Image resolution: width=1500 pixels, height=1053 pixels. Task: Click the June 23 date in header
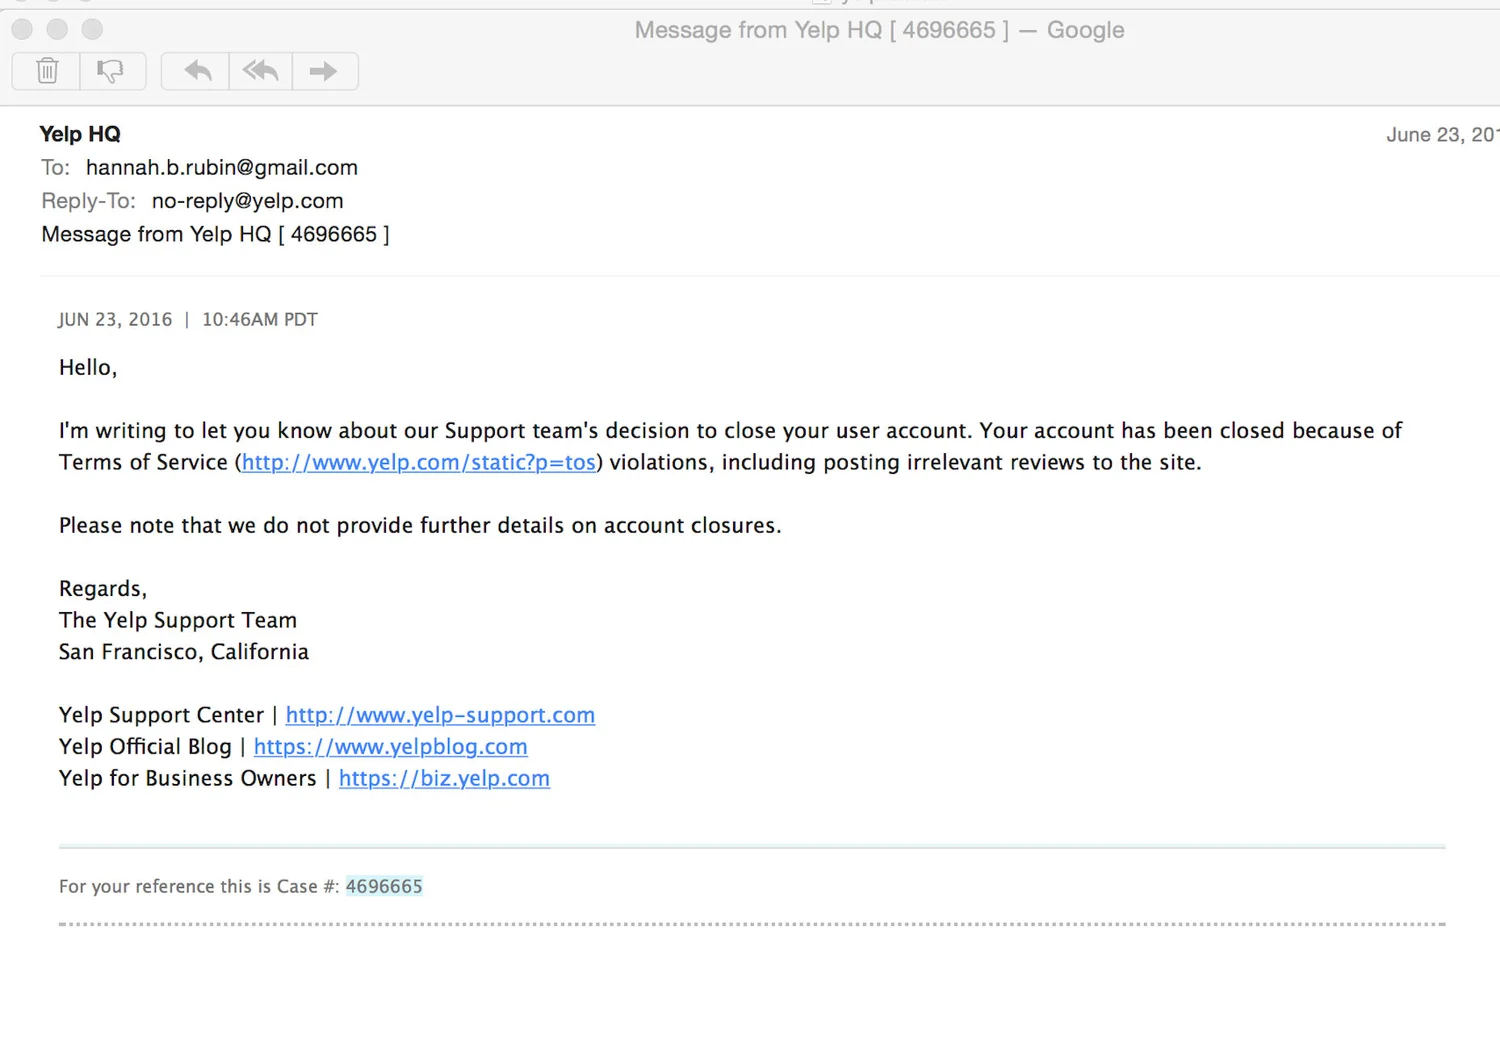coord(1442,135)
